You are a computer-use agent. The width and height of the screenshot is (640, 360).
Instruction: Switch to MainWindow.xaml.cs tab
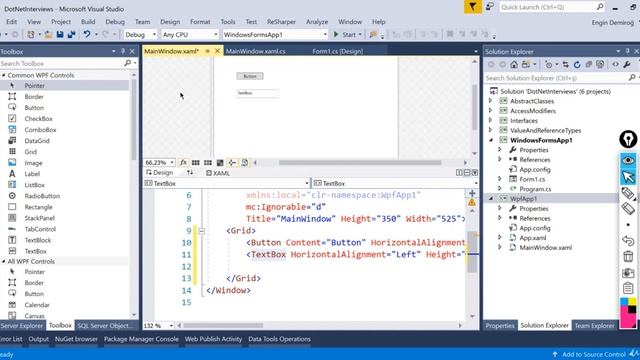[x=256, y=51]
